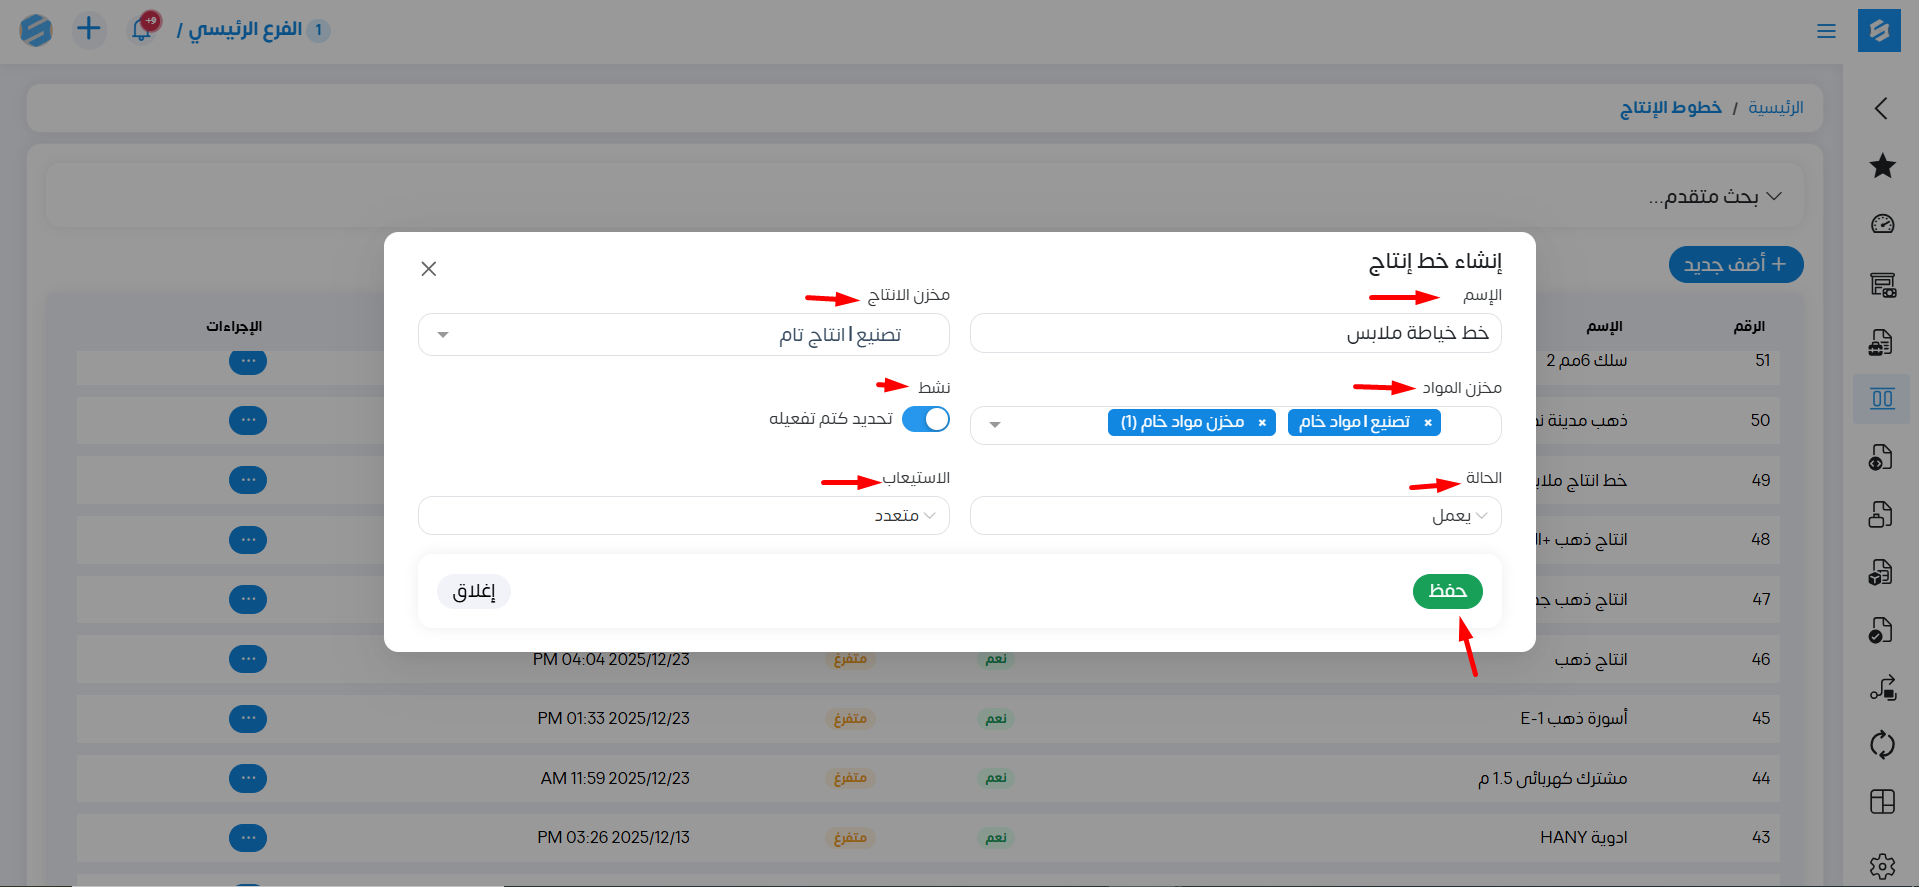Close the dialog using the X icon
The width and height of the screenshot is (1919, 887).
[x=429, y=269]
